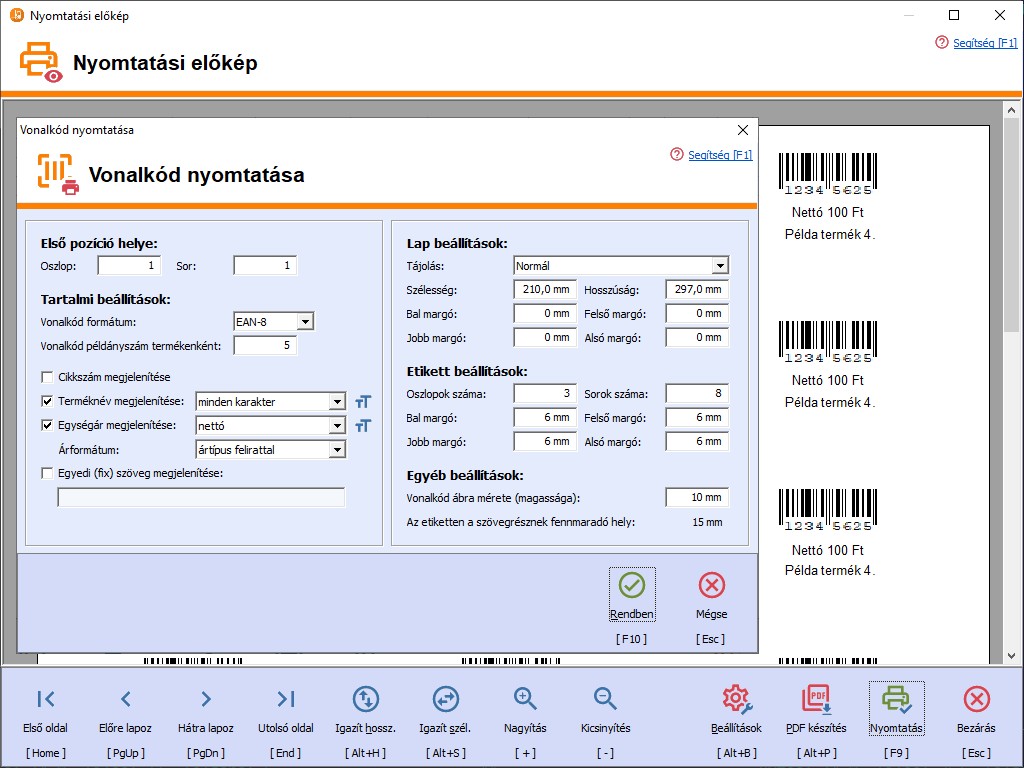The height and width of the screenshot is (768, 1024).
Task: Open font settings next to Terméknév
Action: tap(363, 402)
